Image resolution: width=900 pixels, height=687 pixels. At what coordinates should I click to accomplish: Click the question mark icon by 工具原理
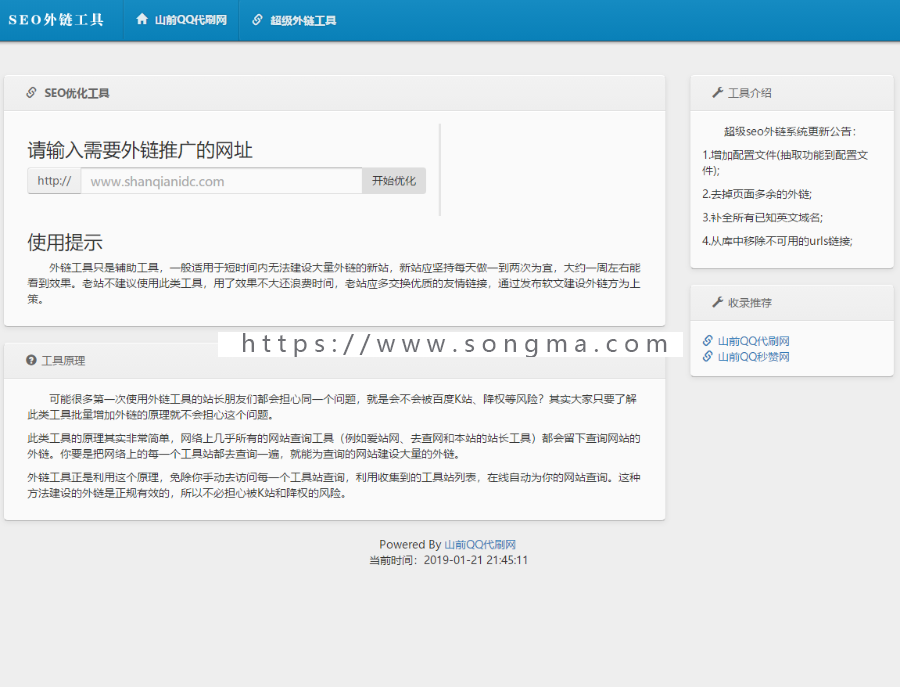click(31, 360)
